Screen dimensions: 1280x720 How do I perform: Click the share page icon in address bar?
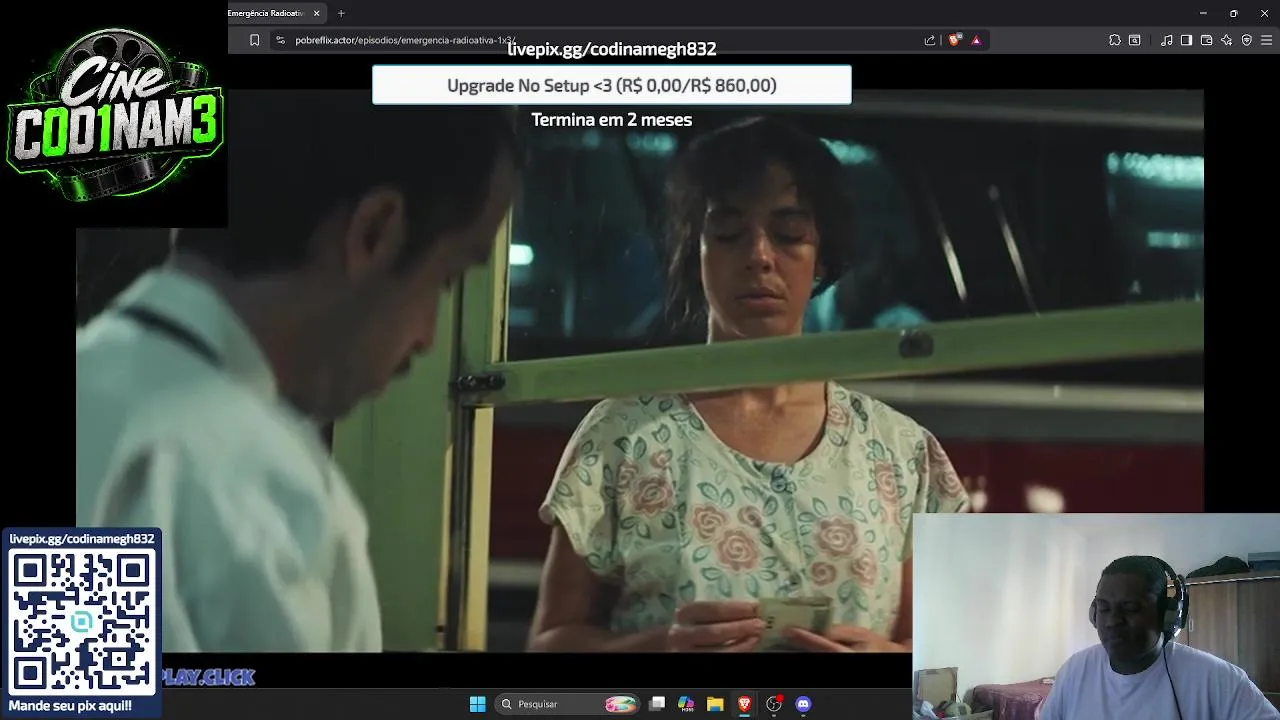930,40
